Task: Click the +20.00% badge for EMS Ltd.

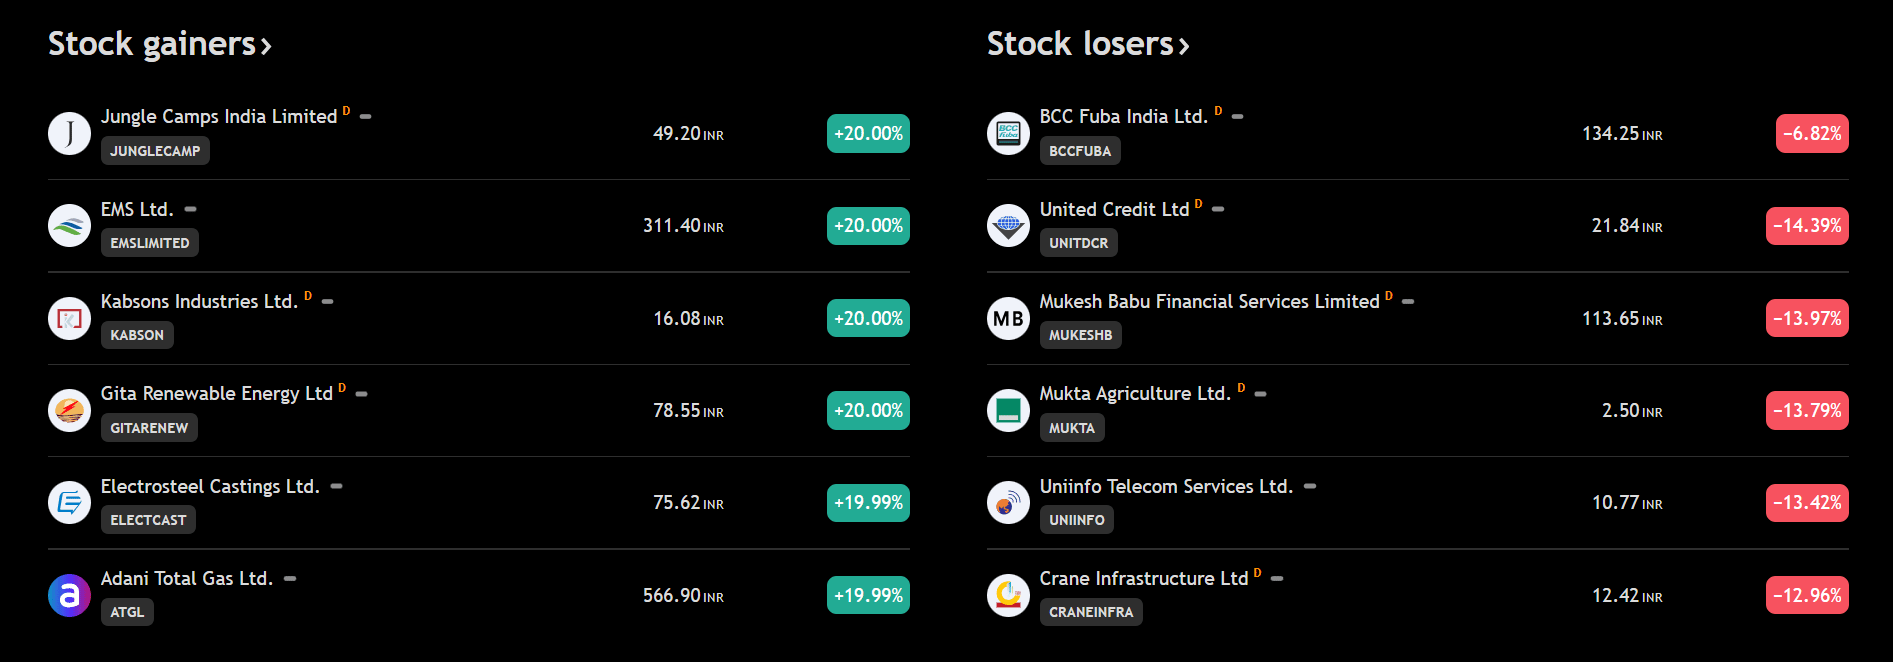Action: [x=868, y=226]
